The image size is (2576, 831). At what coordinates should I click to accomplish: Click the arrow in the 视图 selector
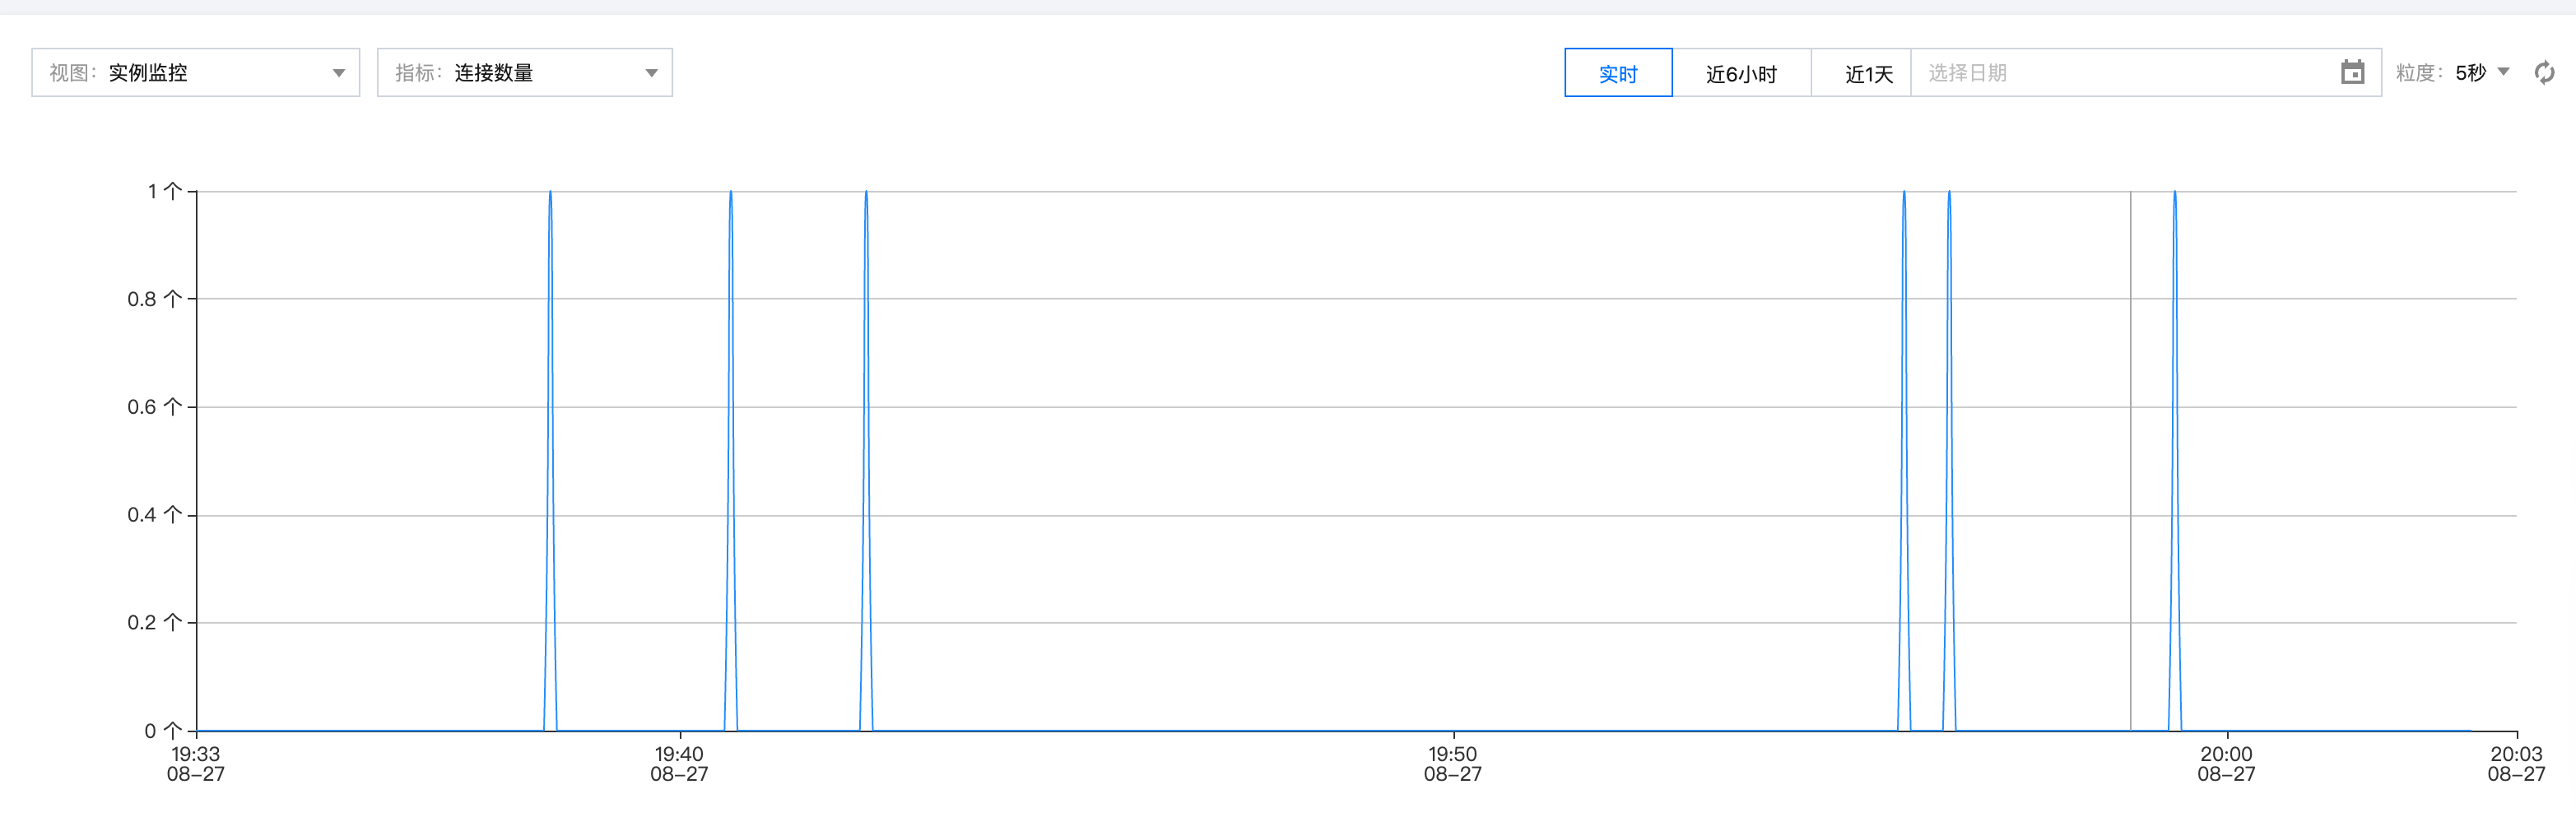pyautogui.click(x=339, y=73)
